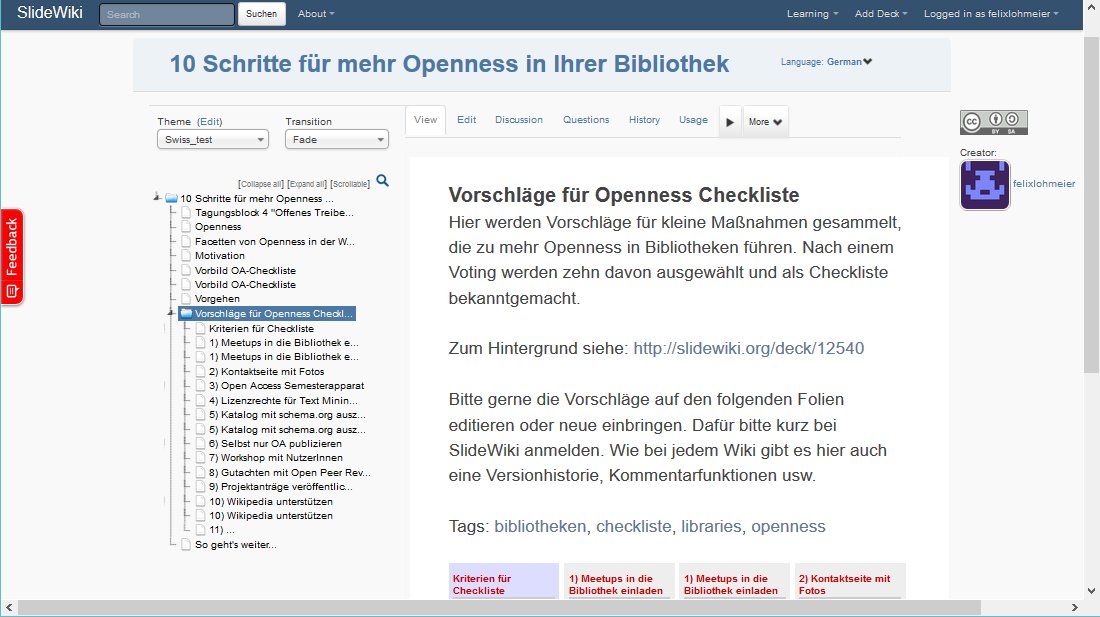The image size is (1100, 617).
Task: Click the magnifier search icon above tree
Action: pyautogui.click(x=382, y=181)
